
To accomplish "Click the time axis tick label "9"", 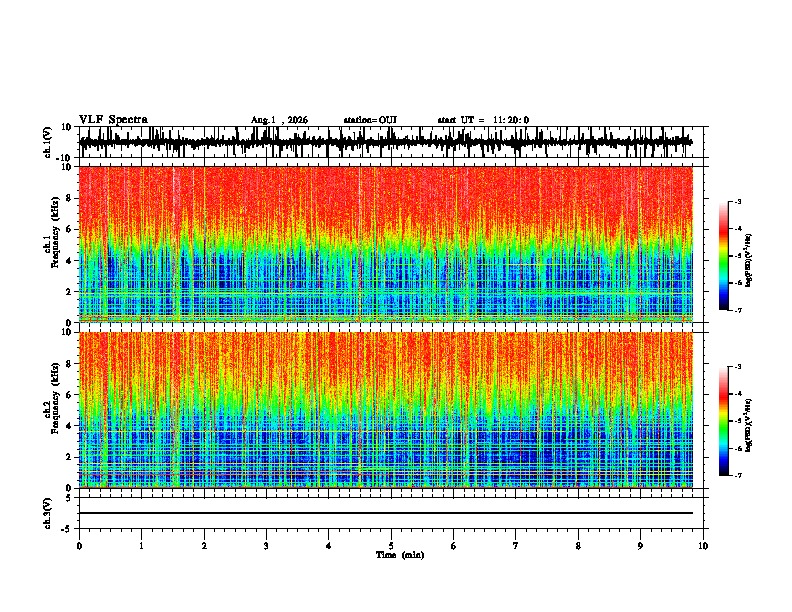I will (x=640, y=546).
